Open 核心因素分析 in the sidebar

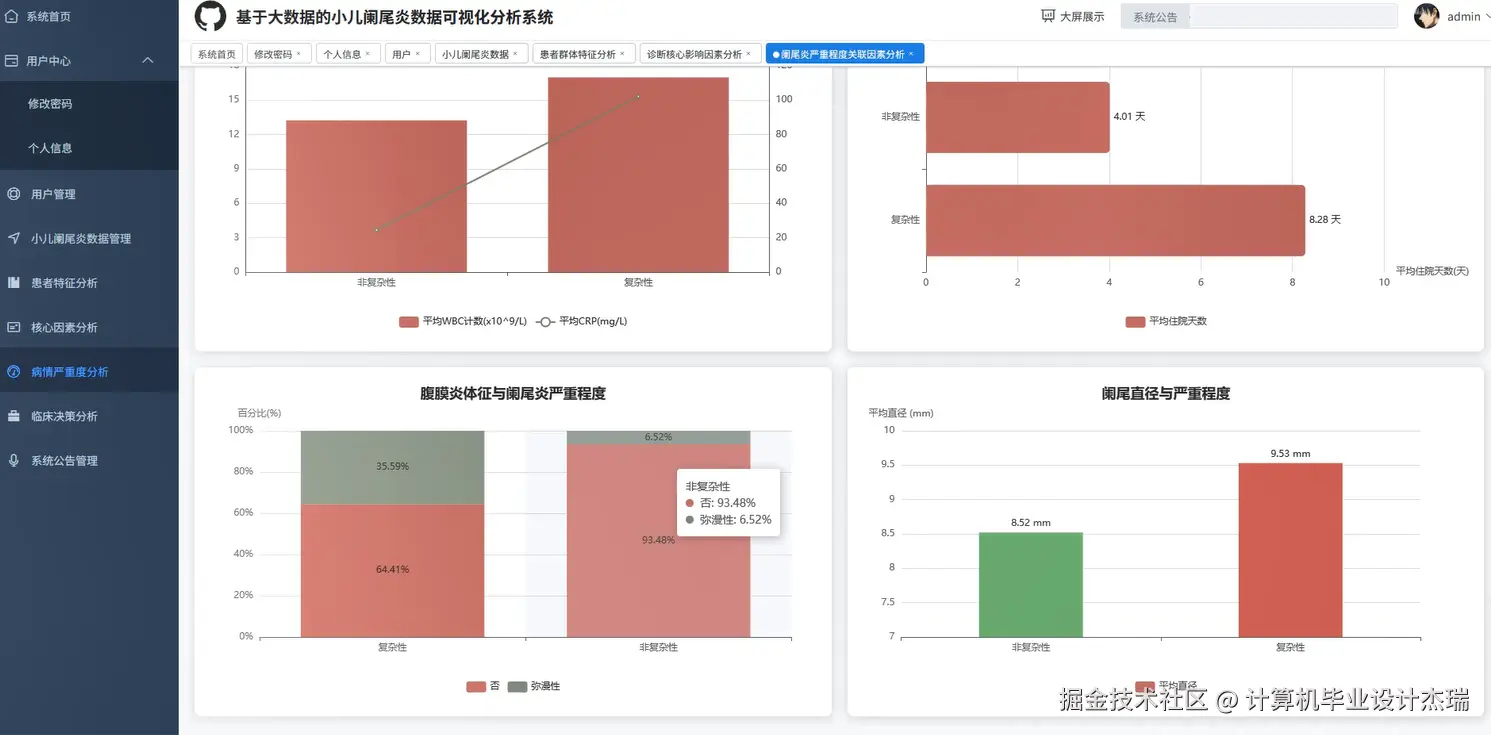[89, 327]
